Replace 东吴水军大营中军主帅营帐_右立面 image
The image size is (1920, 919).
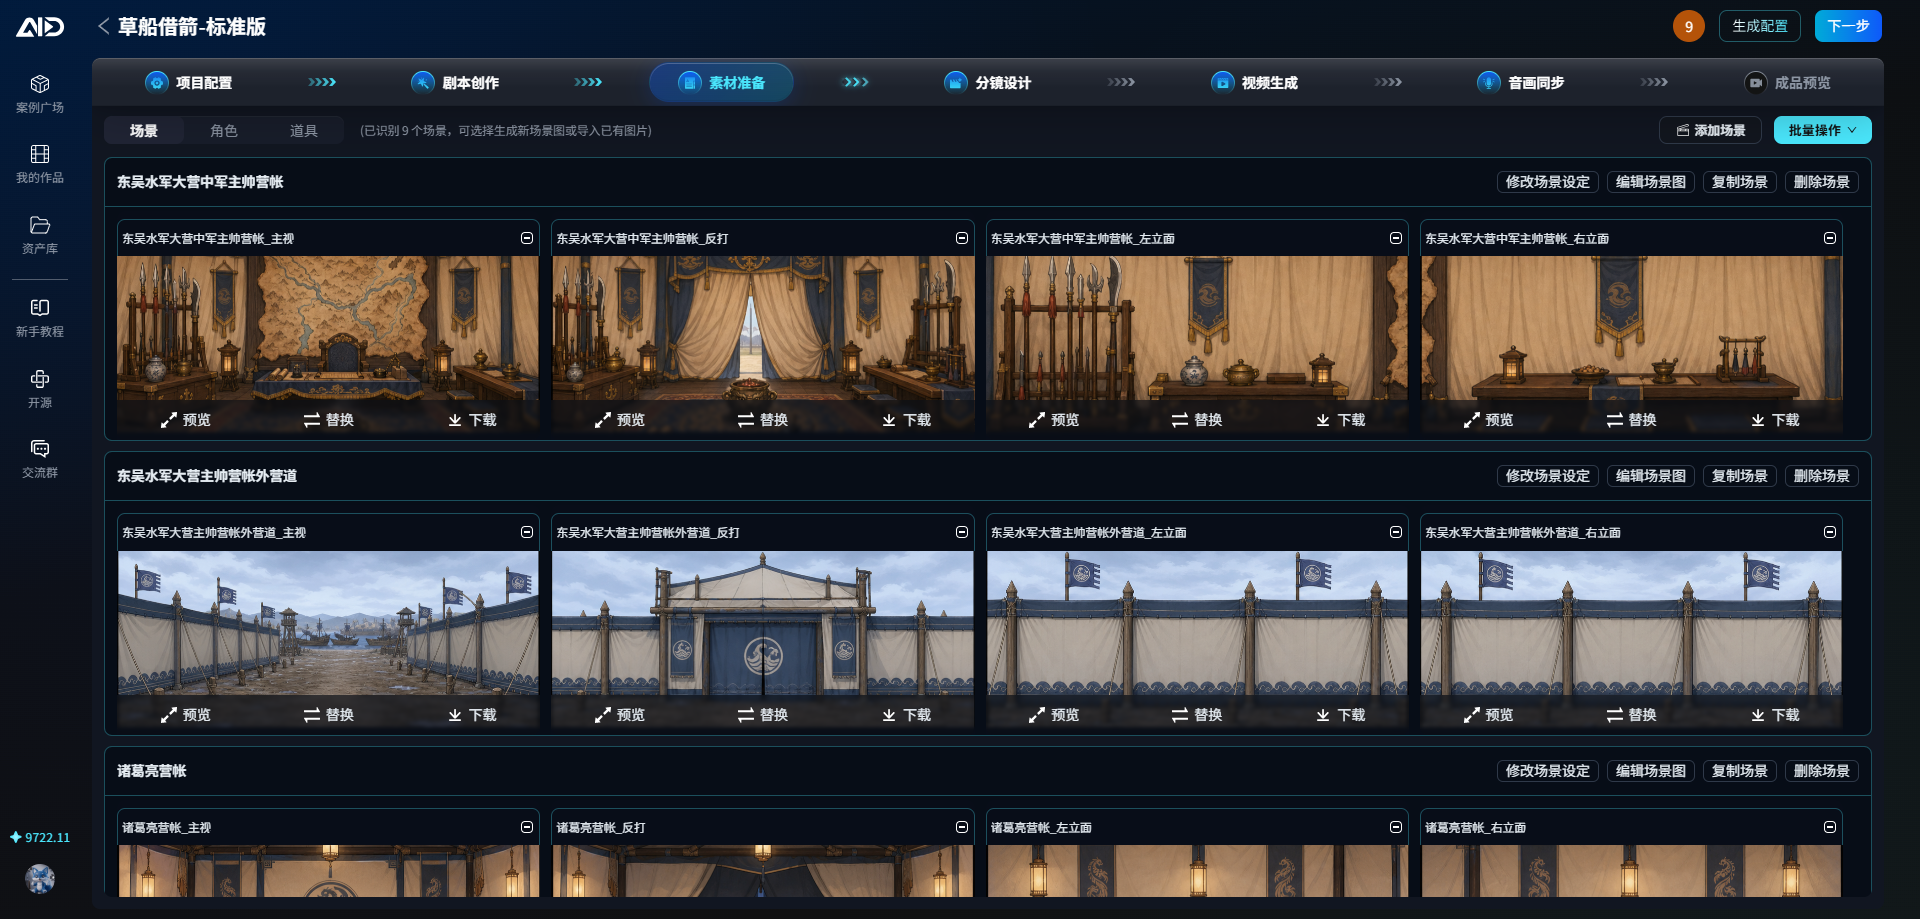point(1632,420)
